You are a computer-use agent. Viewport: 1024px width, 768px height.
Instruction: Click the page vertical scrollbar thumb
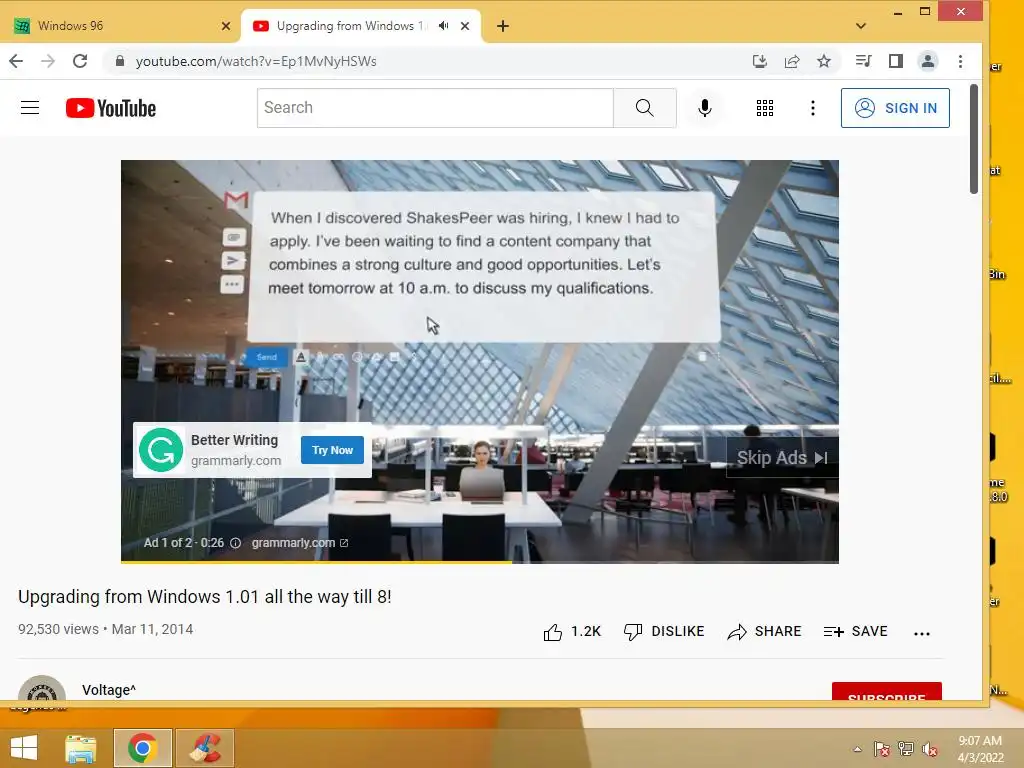[974, 139]
